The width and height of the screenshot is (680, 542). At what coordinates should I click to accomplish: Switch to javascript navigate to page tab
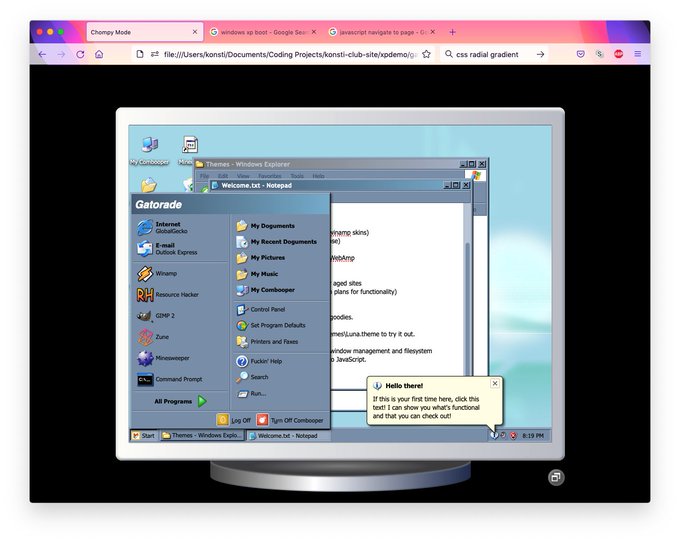[382, 32]
